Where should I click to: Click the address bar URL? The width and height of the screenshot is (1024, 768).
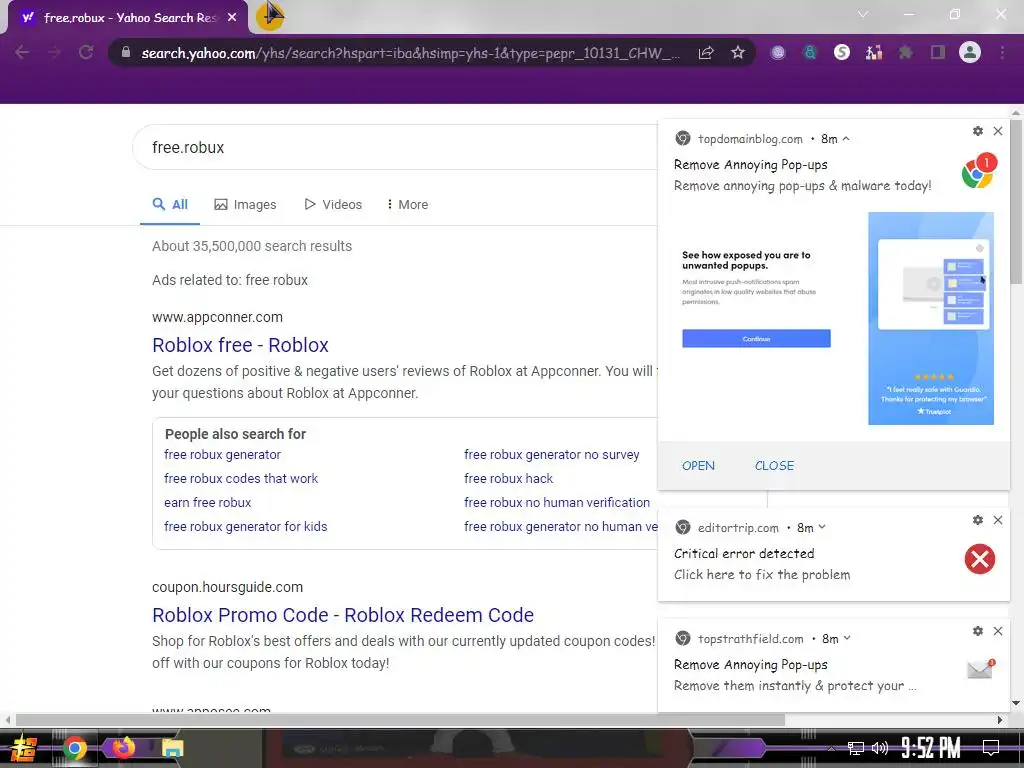click(x=410, y=53)
